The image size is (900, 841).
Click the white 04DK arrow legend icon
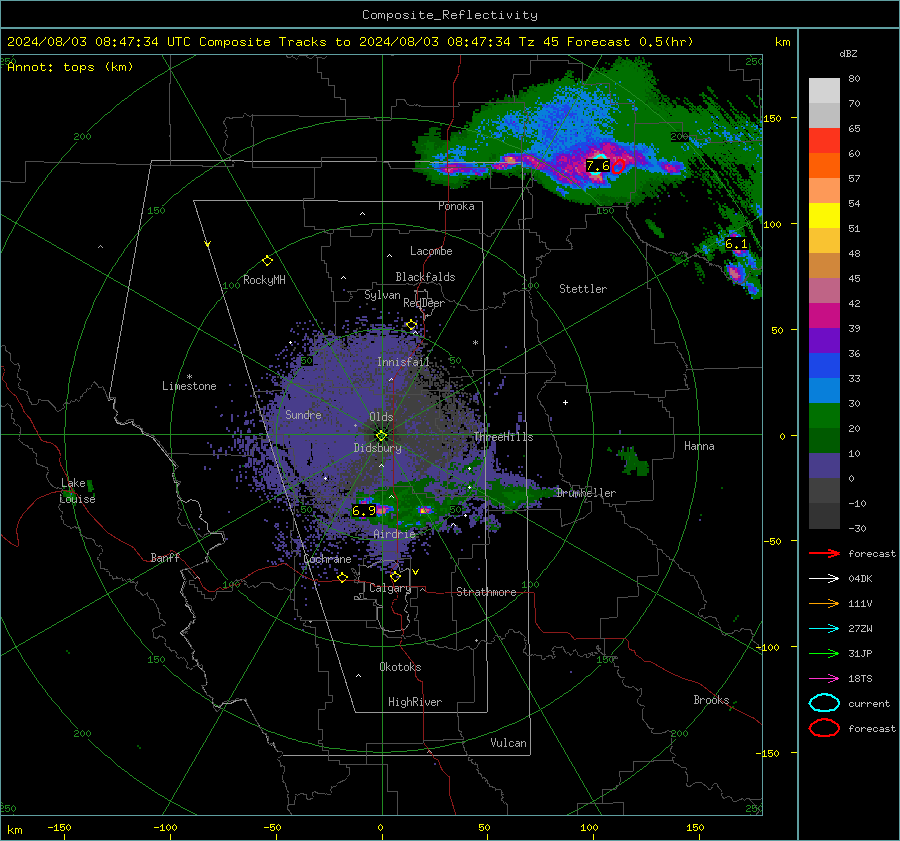(824, 579)
